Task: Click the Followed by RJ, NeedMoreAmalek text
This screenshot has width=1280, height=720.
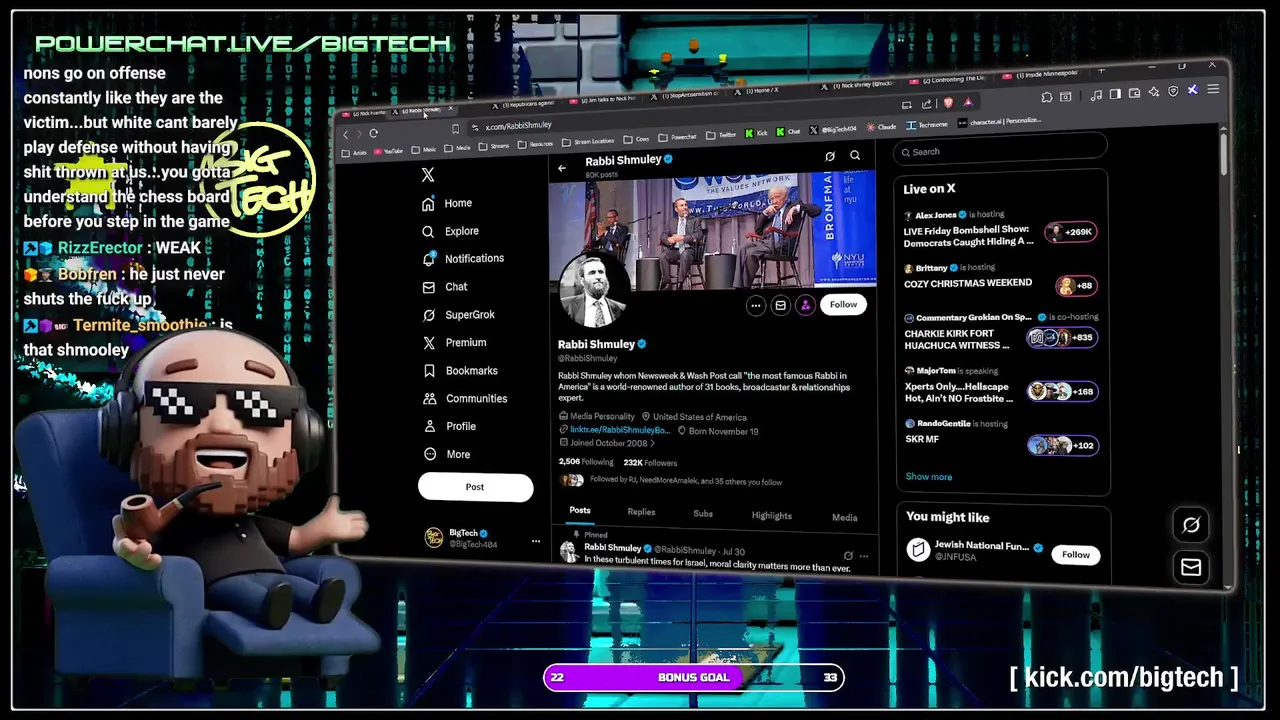Action: pyautogui.click(x=686, y=482)
